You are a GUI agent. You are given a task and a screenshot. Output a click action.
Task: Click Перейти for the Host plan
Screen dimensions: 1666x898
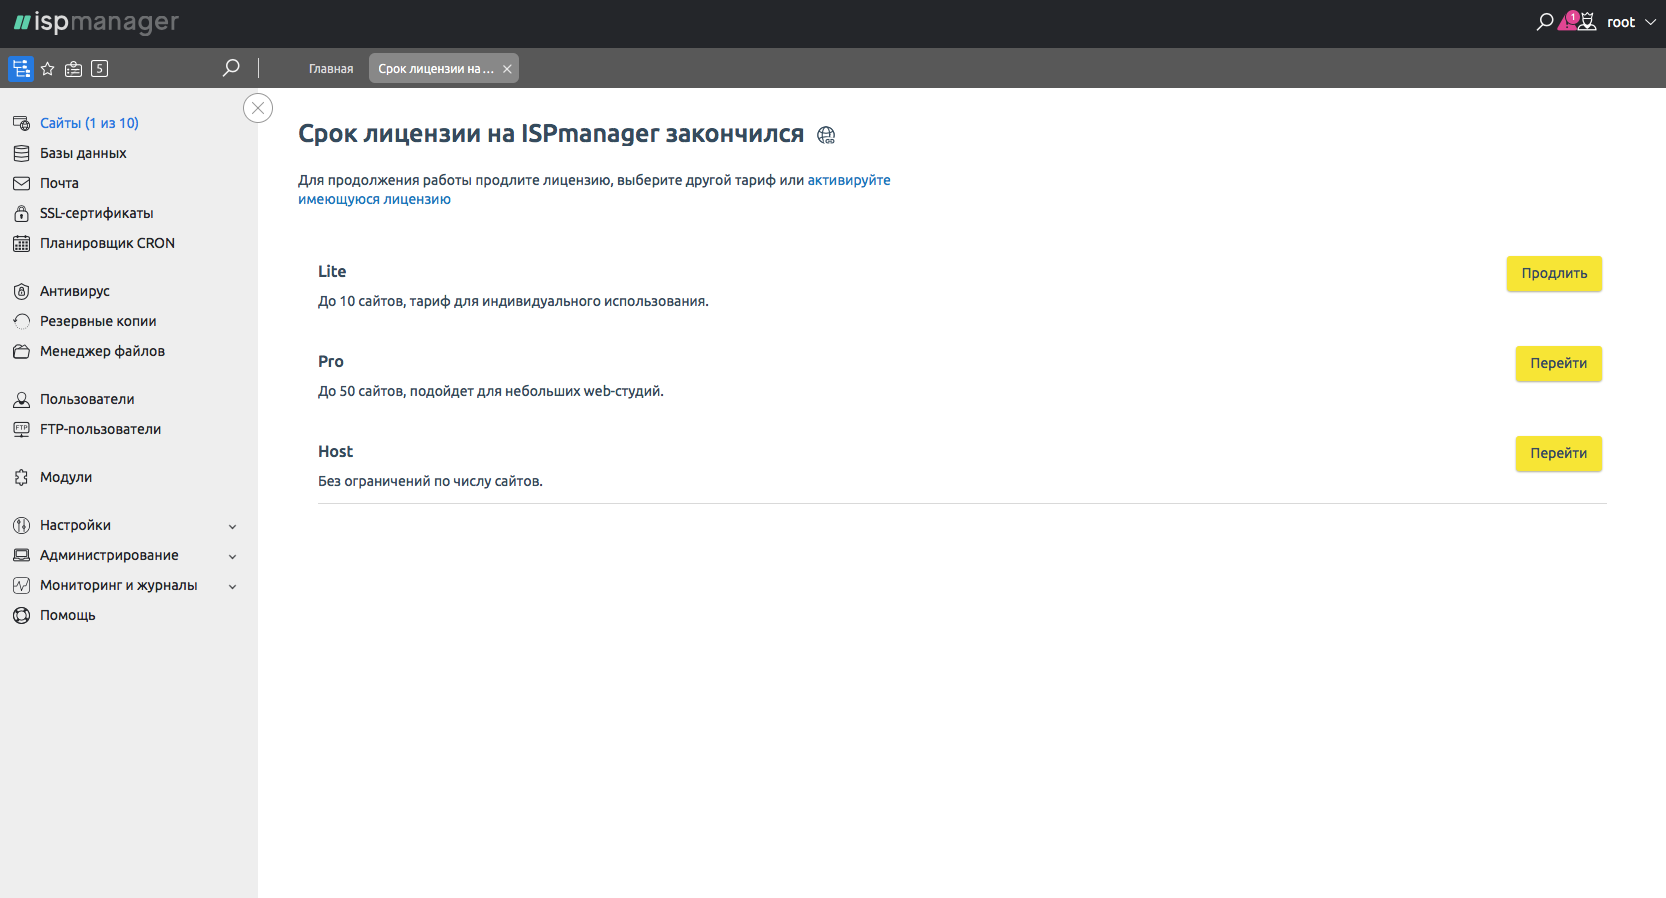click(x=1558, y=454)
